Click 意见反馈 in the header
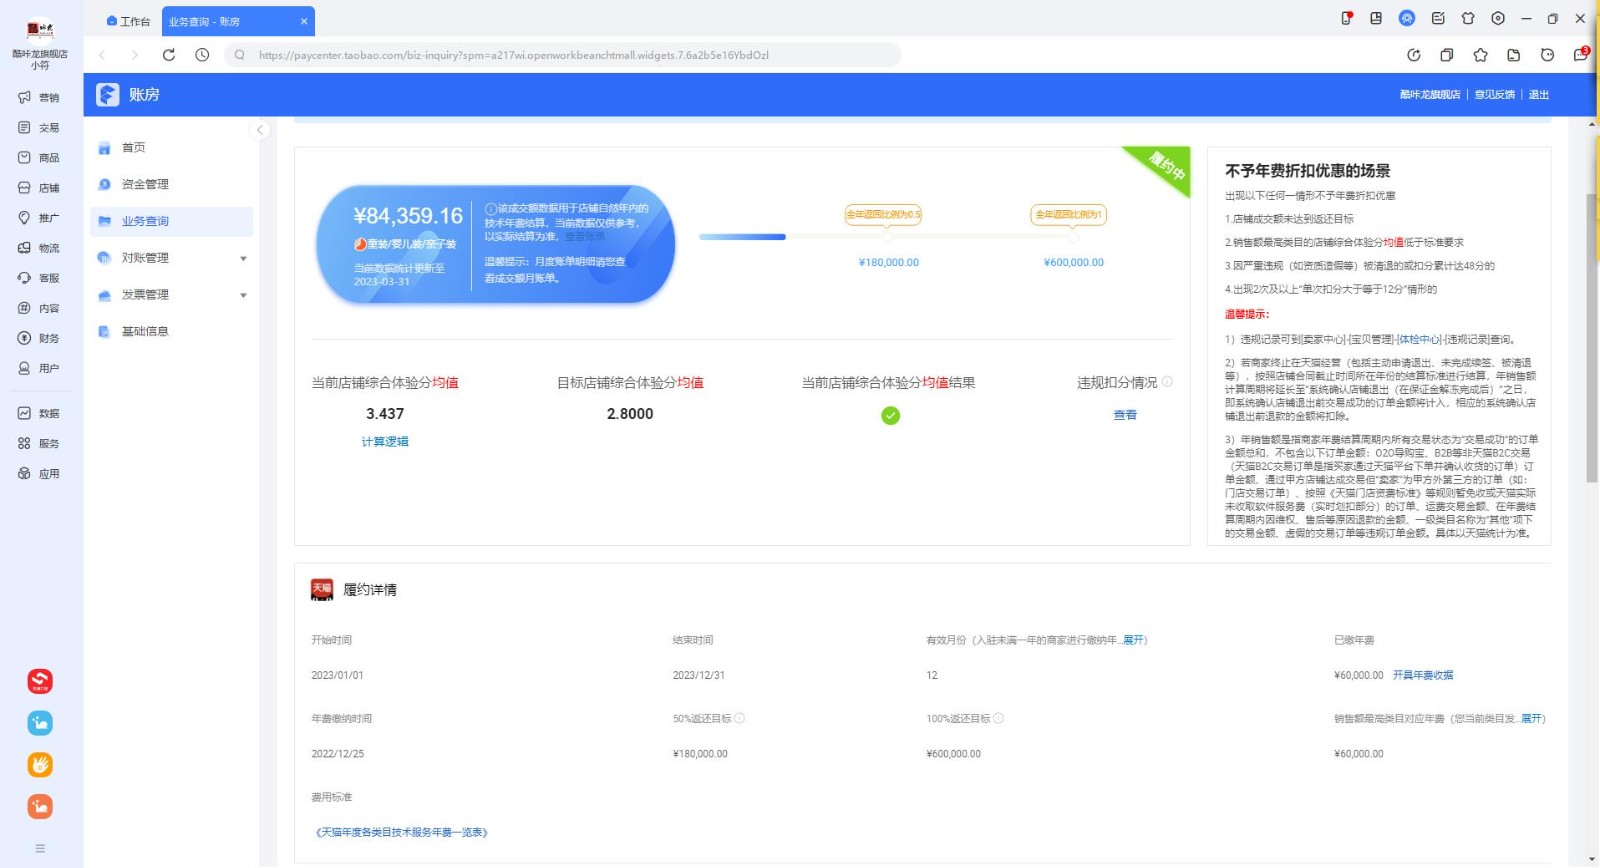 (x=1494, y=95)
